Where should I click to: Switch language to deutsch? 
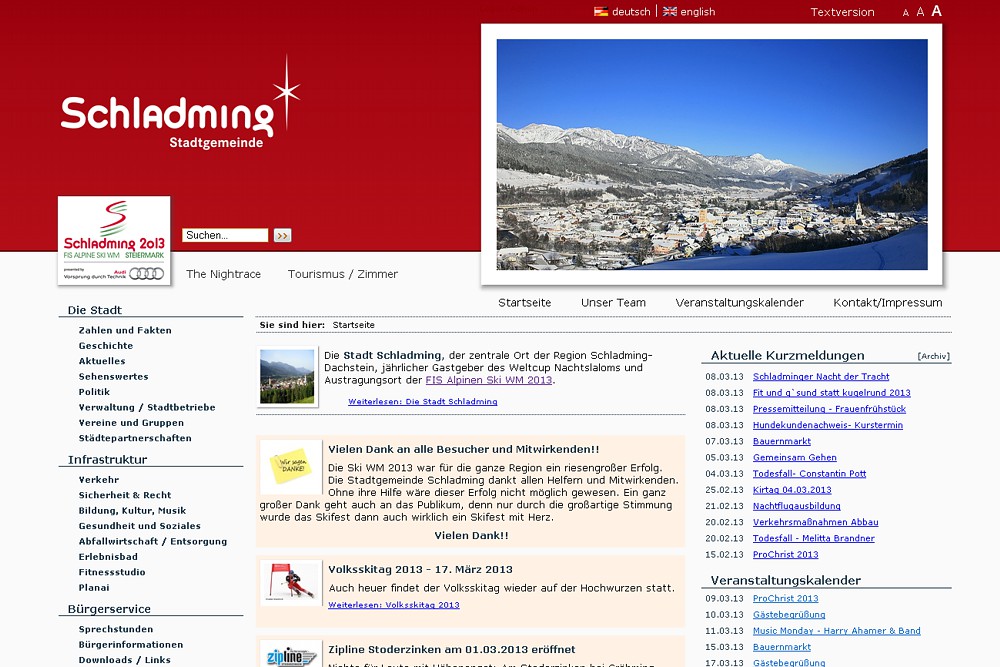631,11
